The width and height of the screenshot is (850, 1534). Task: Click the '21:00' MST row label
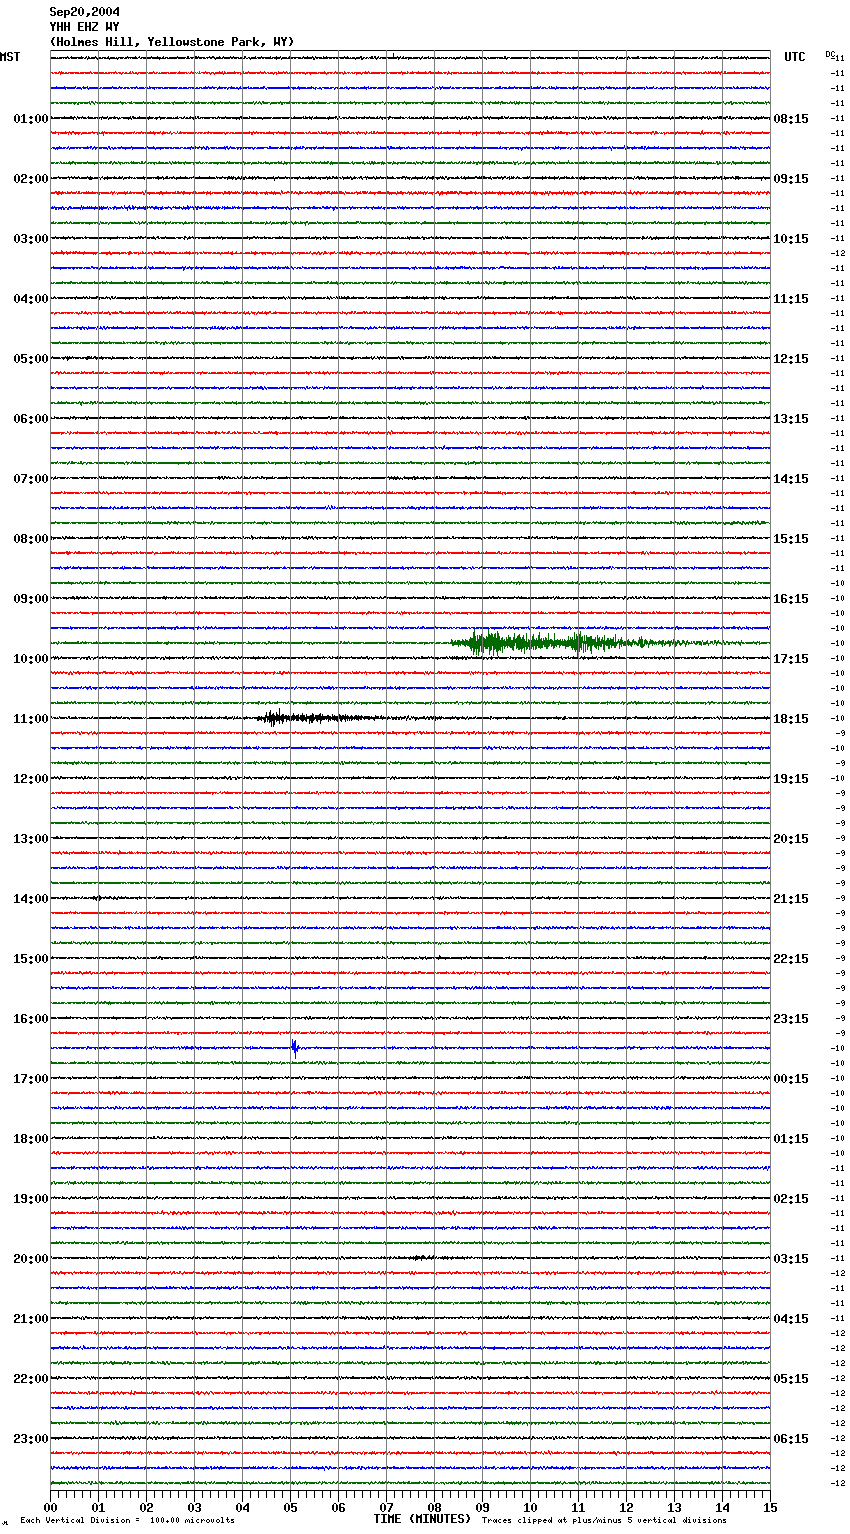click(x=31, y=1319)
